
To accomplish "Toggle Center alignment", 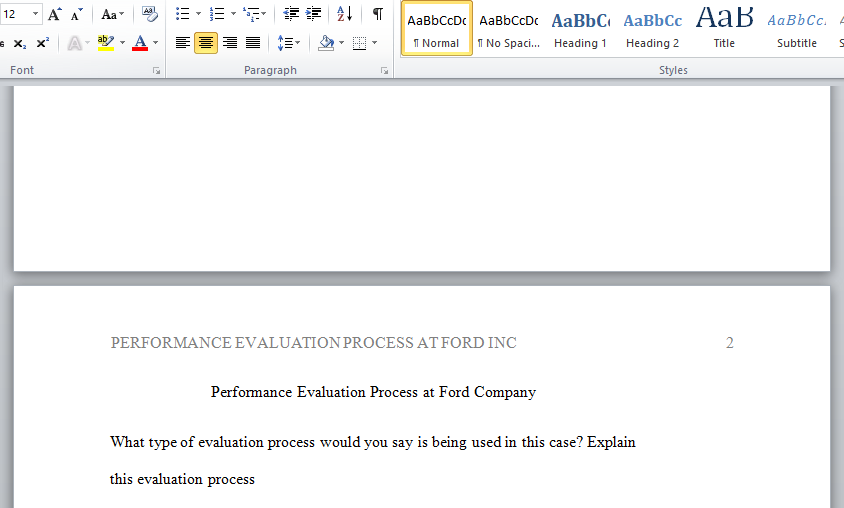I will point(206,43).
